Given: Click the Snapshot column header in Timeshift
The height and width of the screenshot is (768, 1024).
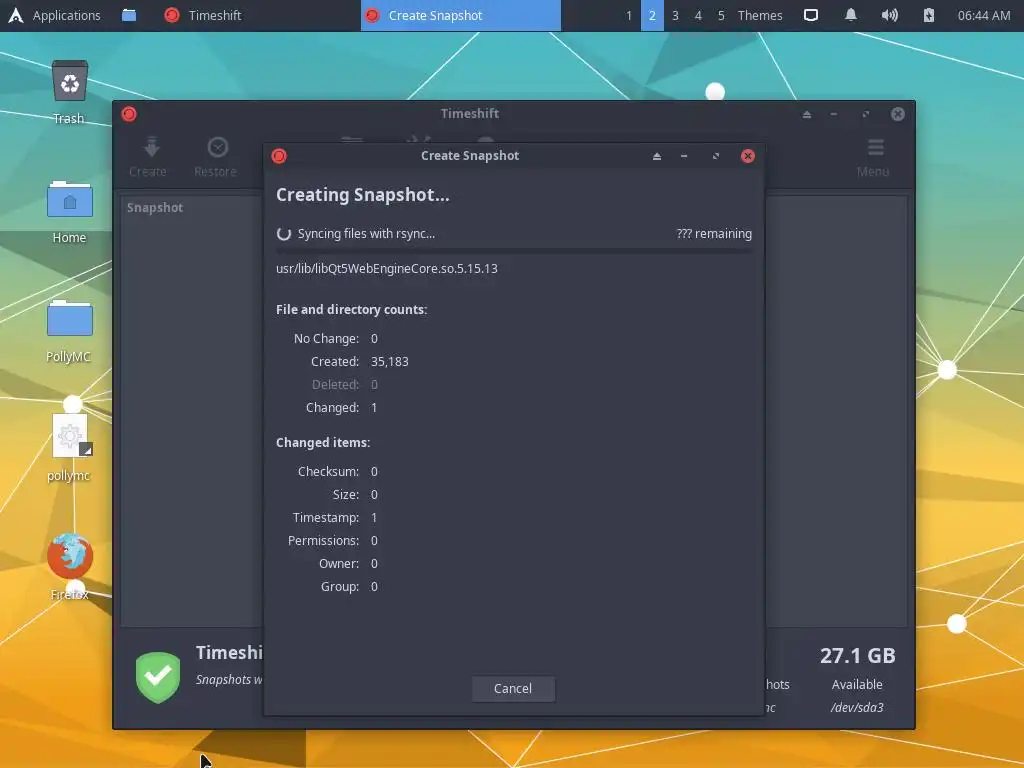Looking at the screenshot, I should [155, 208].
